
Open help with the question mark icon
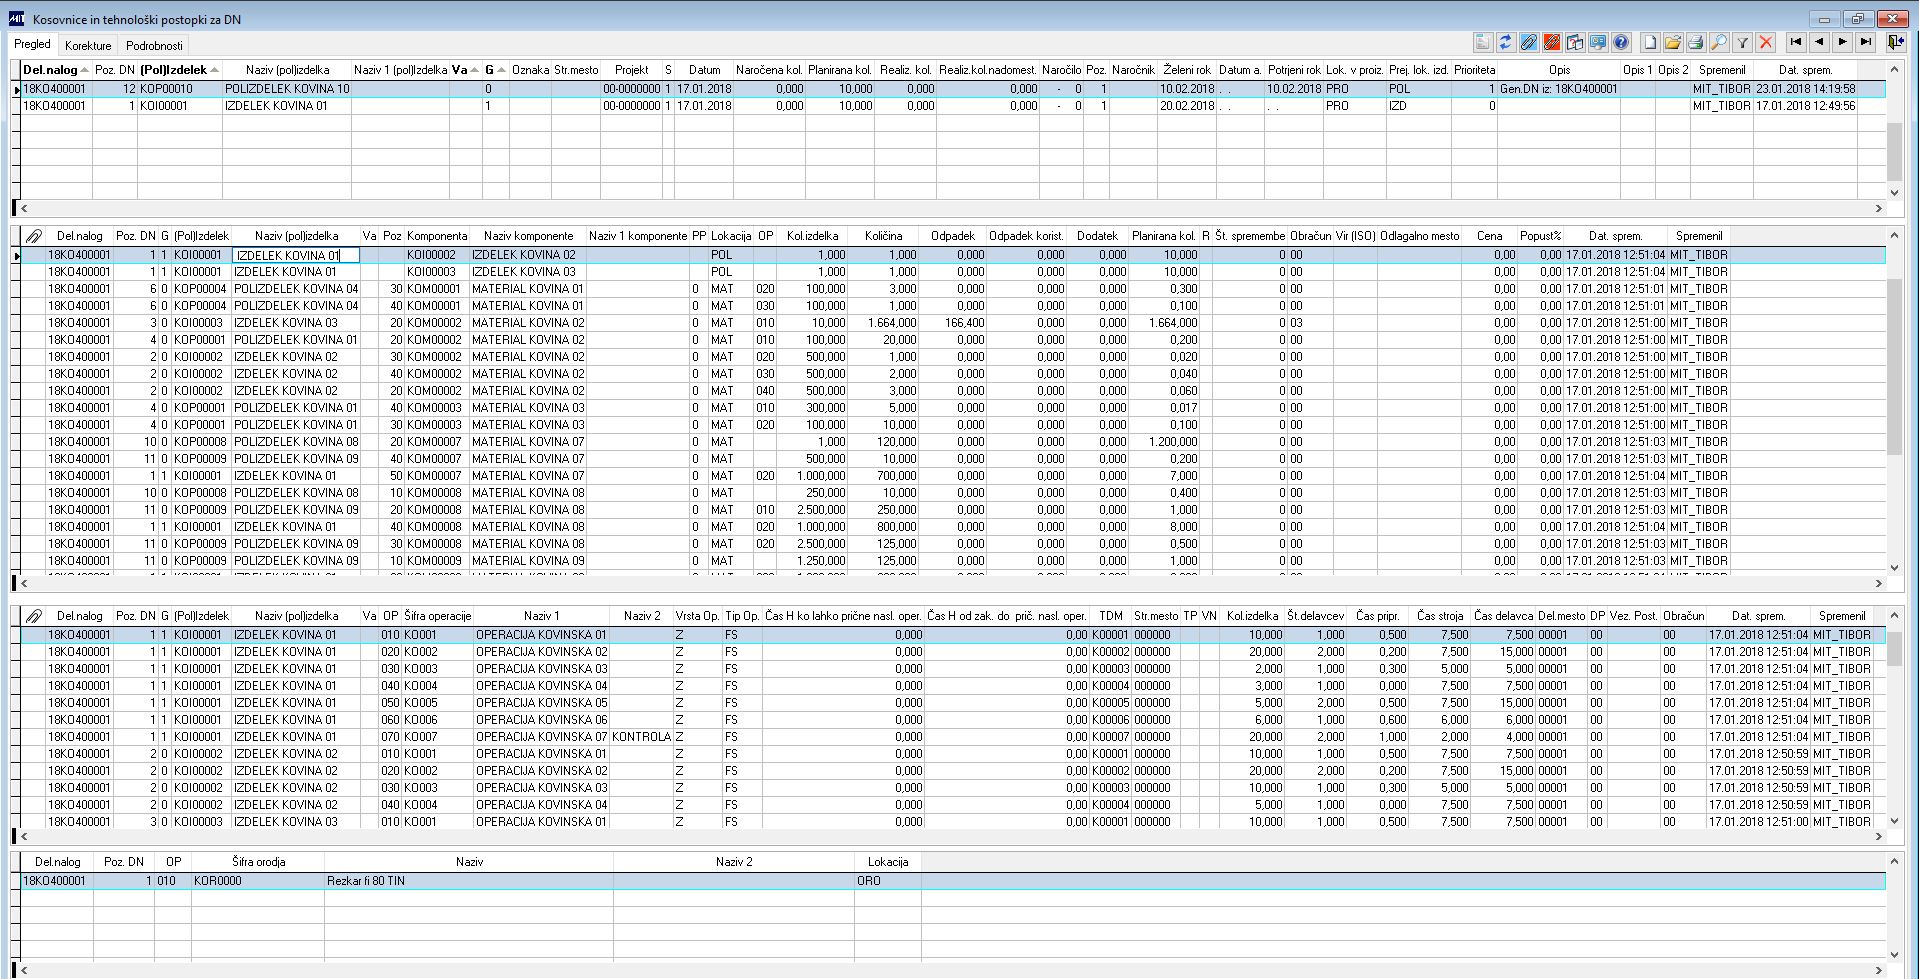[1621, 42]
